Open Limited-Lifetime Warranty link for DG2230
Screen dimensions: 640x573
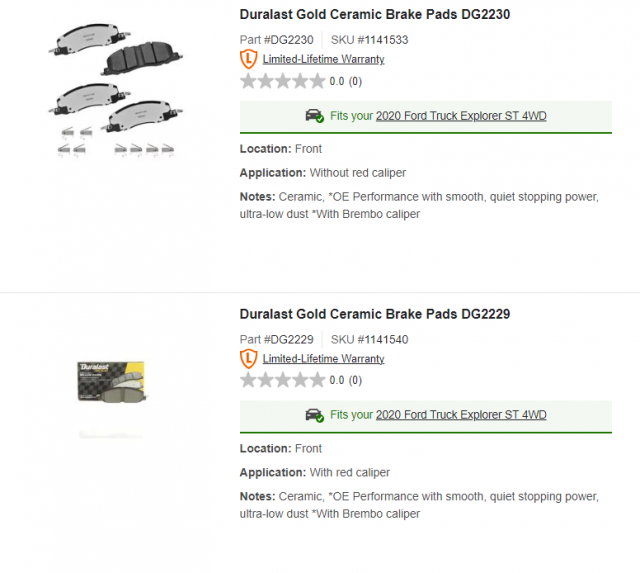pyautogui.click(x=323, y=59)
